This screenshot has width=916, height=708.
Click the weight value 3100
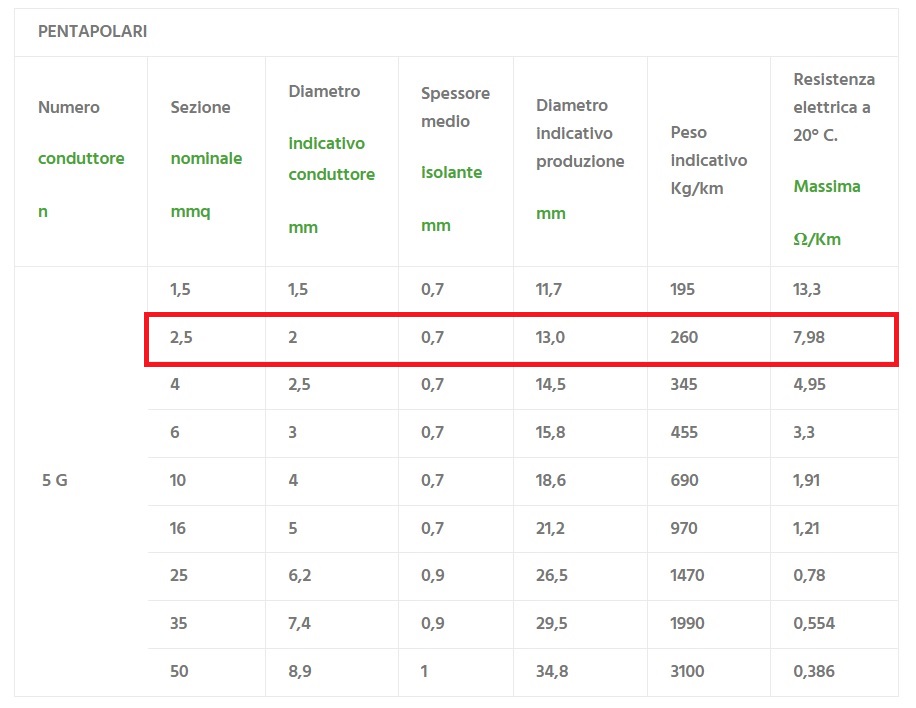pyautogui.click(x=688, y=672)
